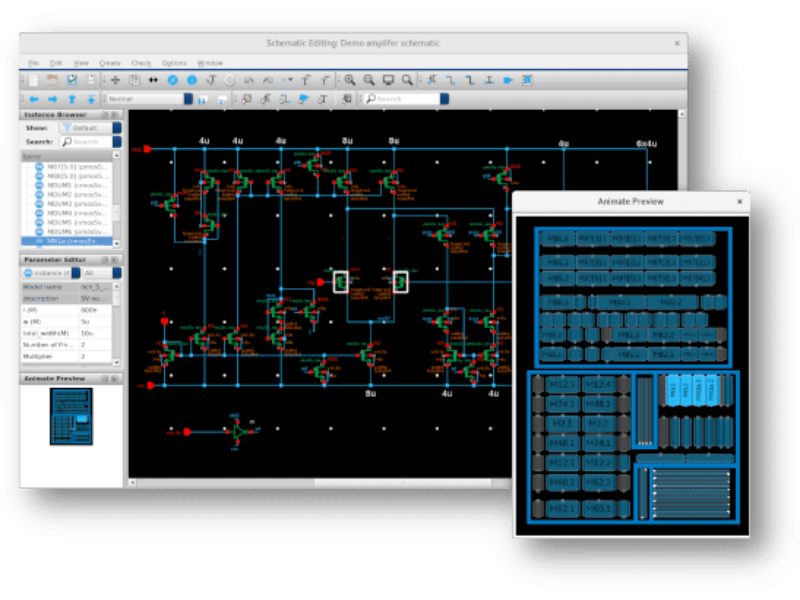
Task: Click the blue info circle icon
Action: pos(191,80)
